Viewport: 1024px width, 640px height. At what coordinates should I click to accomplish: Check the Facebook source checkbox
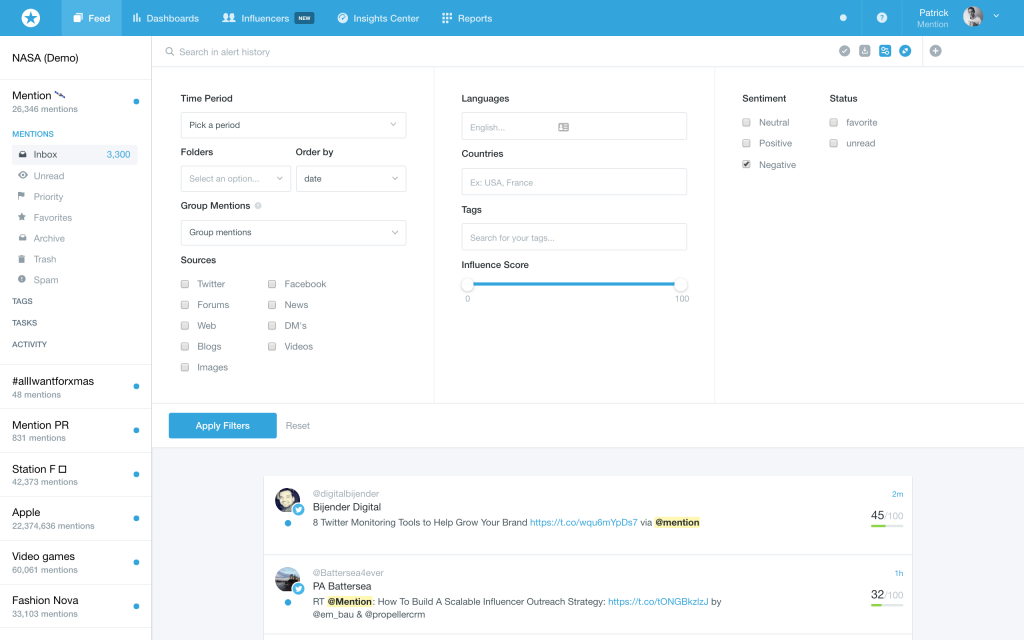click(x=272, y=284)
